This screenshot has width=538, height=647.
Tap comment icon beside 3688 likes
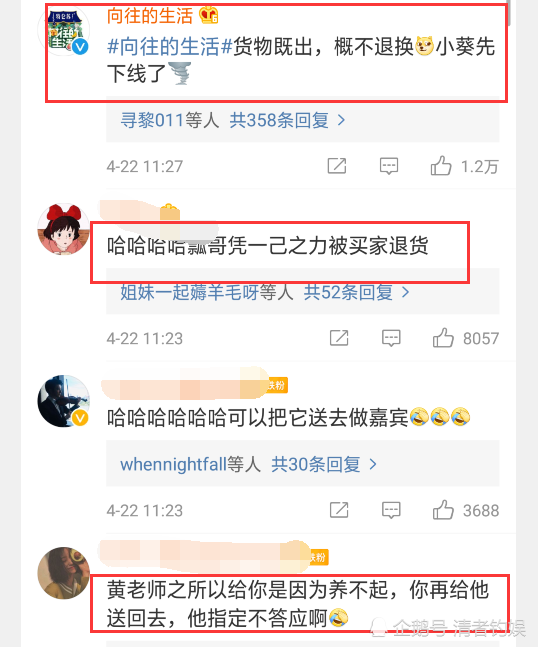click(x=391, y=510)
